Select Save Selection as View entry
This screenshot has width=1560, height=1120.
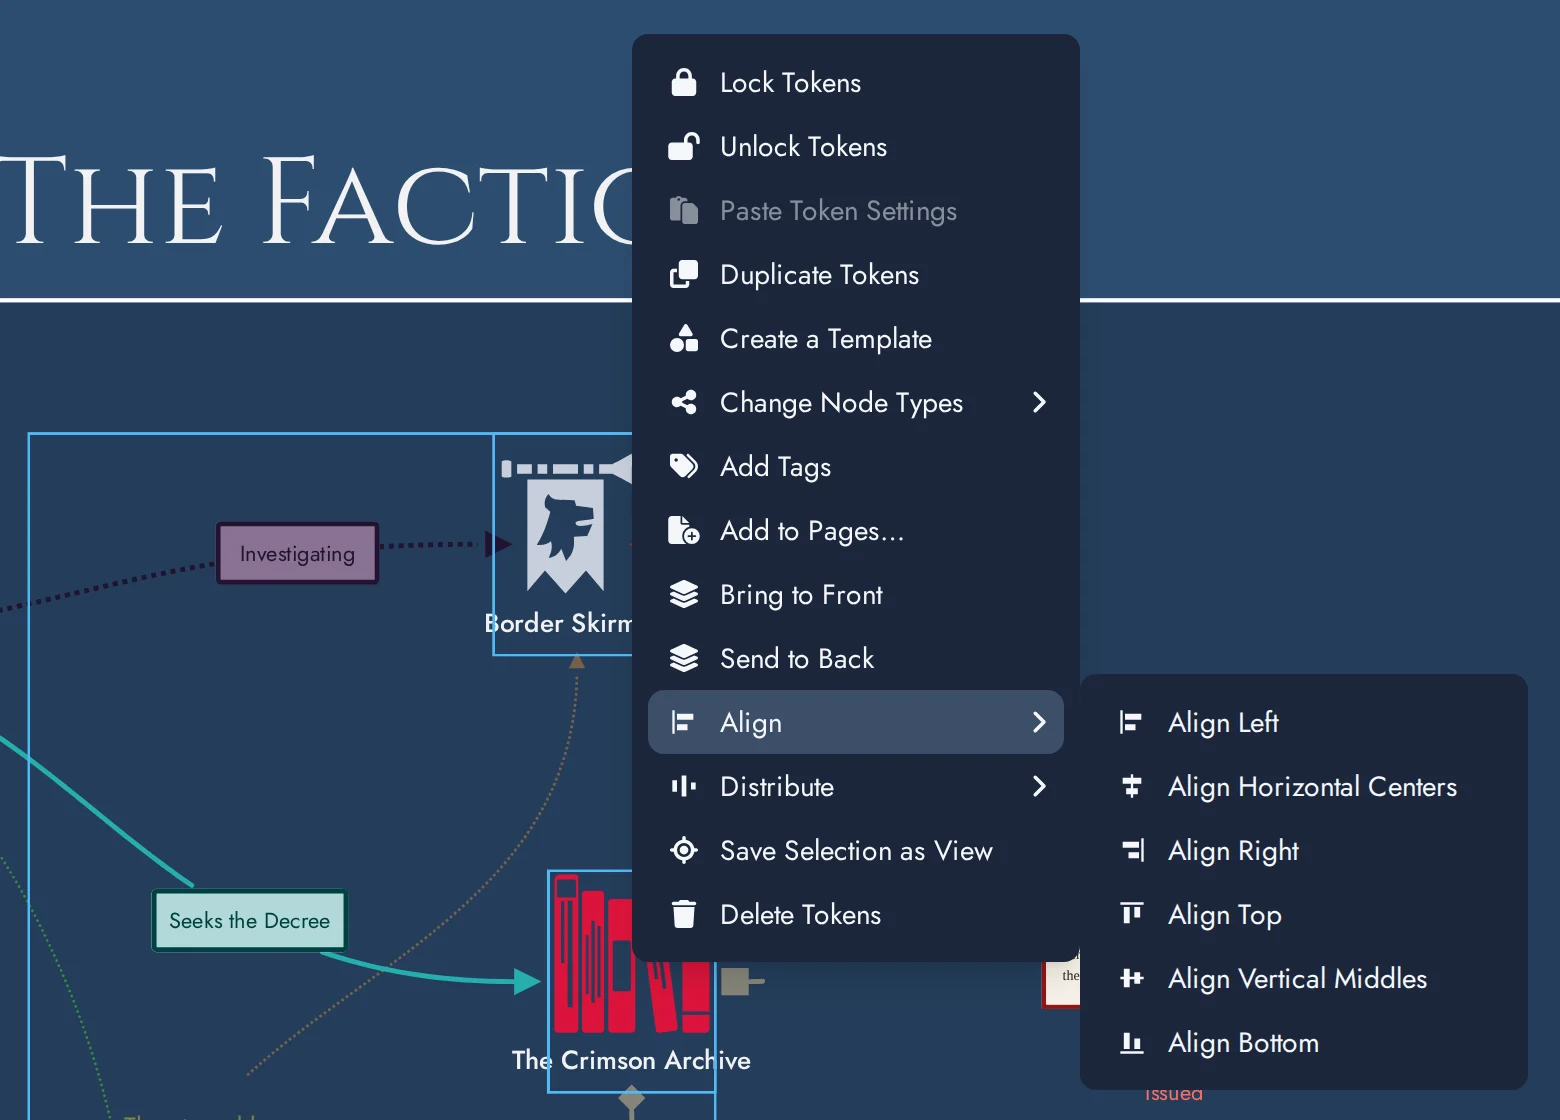click(x=856, y=851)
